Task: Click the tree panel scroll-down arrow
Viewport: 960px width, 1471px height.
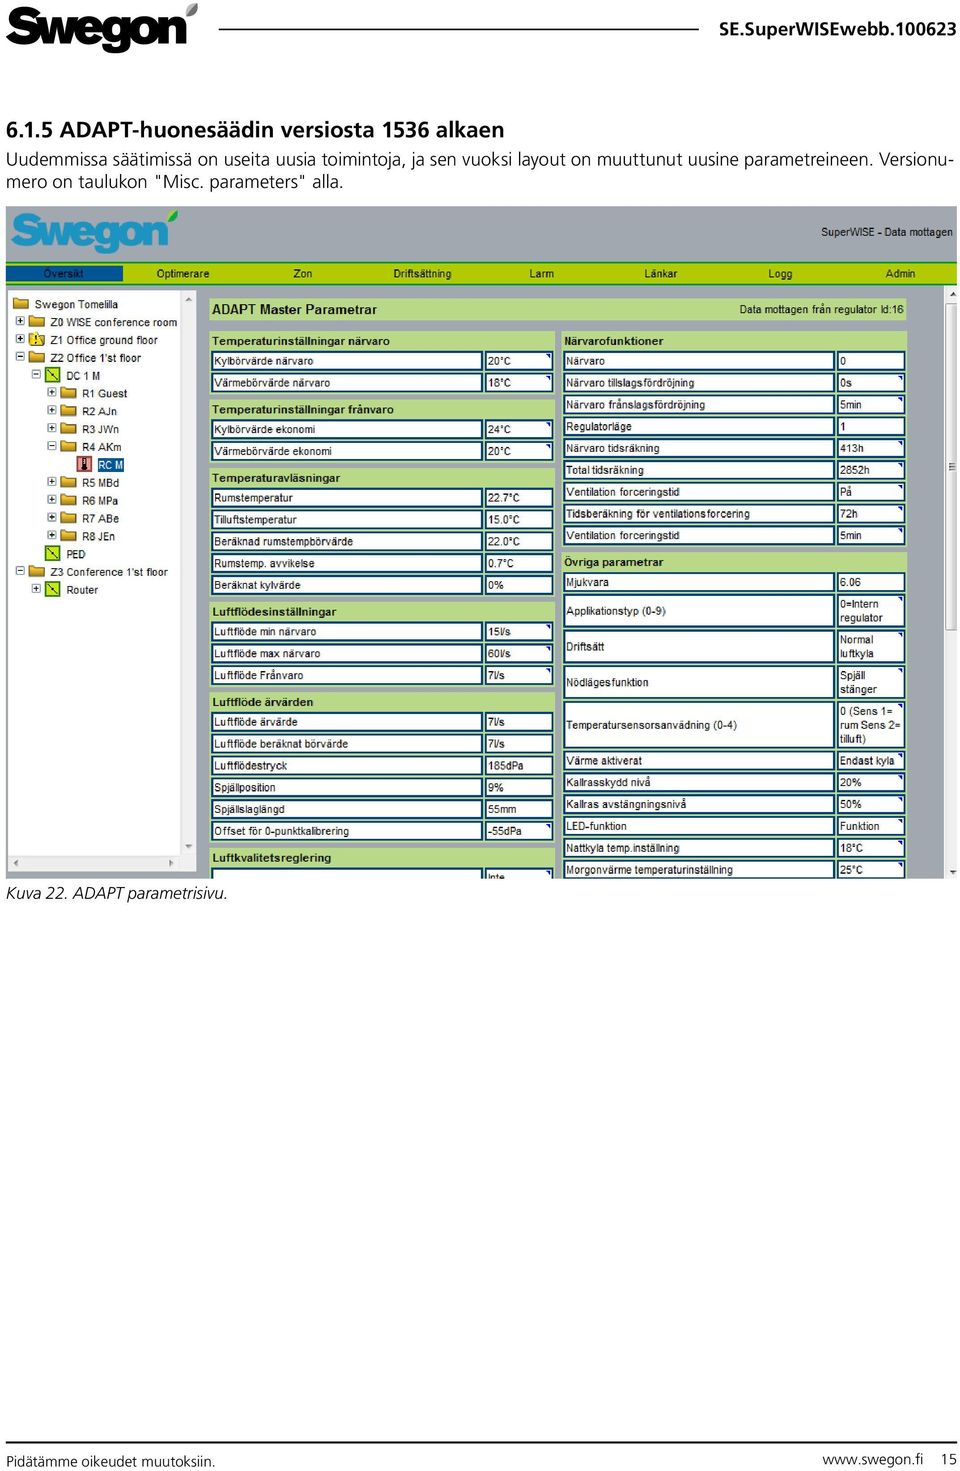Action: pos(189,846)
